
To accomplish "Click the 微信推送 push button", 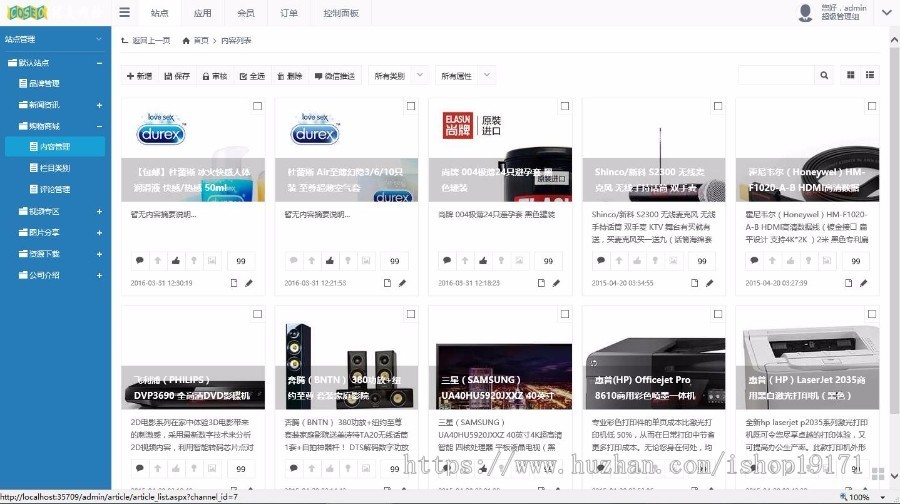I will point(335,76).
